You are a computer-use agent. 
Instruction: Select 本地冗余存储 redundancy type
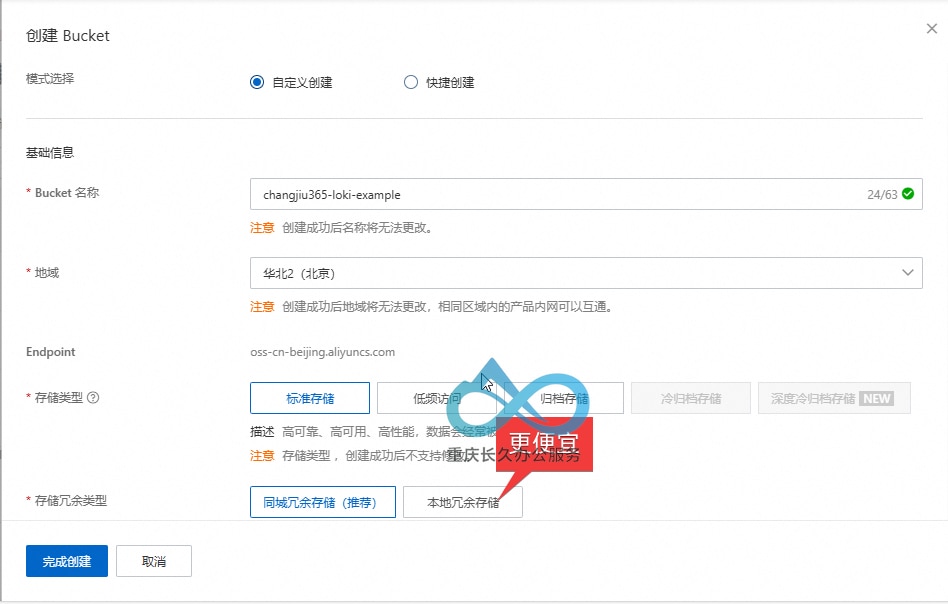pyautogui.click(x=463, y=502)
